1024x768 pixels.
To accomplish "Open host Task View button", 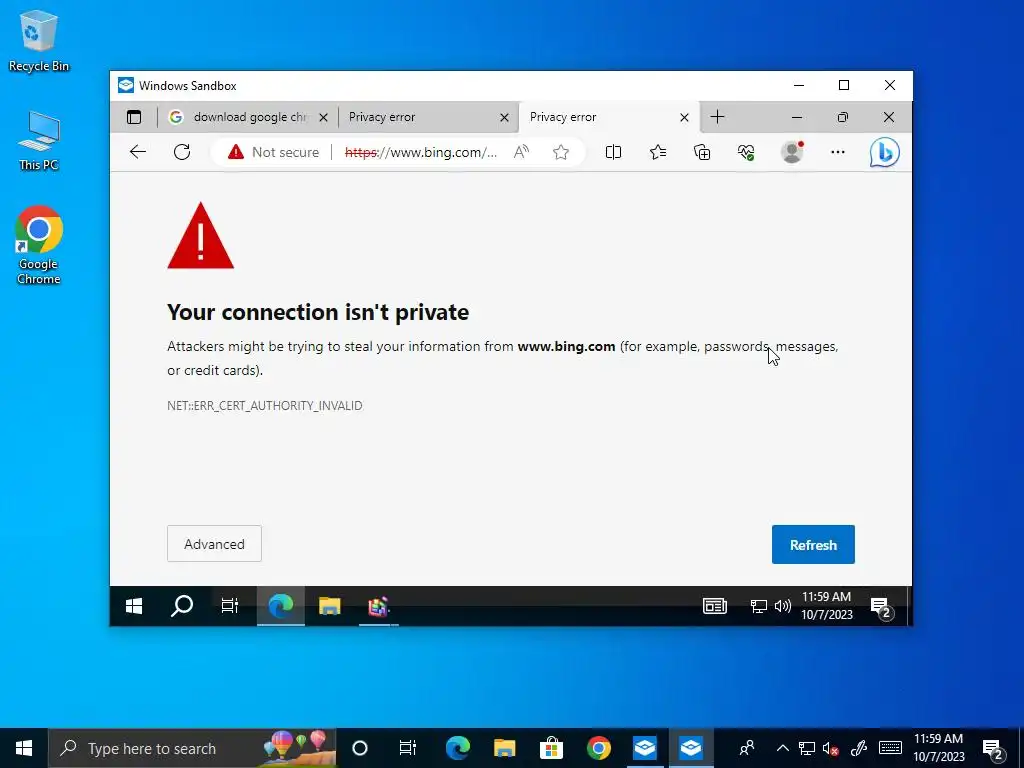I will coord(408,748).
